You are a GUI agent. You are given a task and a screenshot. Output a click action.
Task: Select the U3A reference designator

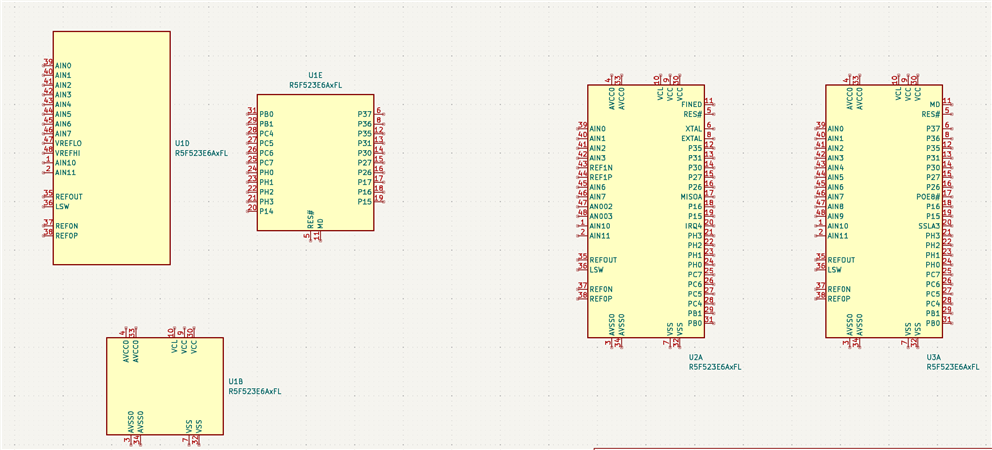934,358
